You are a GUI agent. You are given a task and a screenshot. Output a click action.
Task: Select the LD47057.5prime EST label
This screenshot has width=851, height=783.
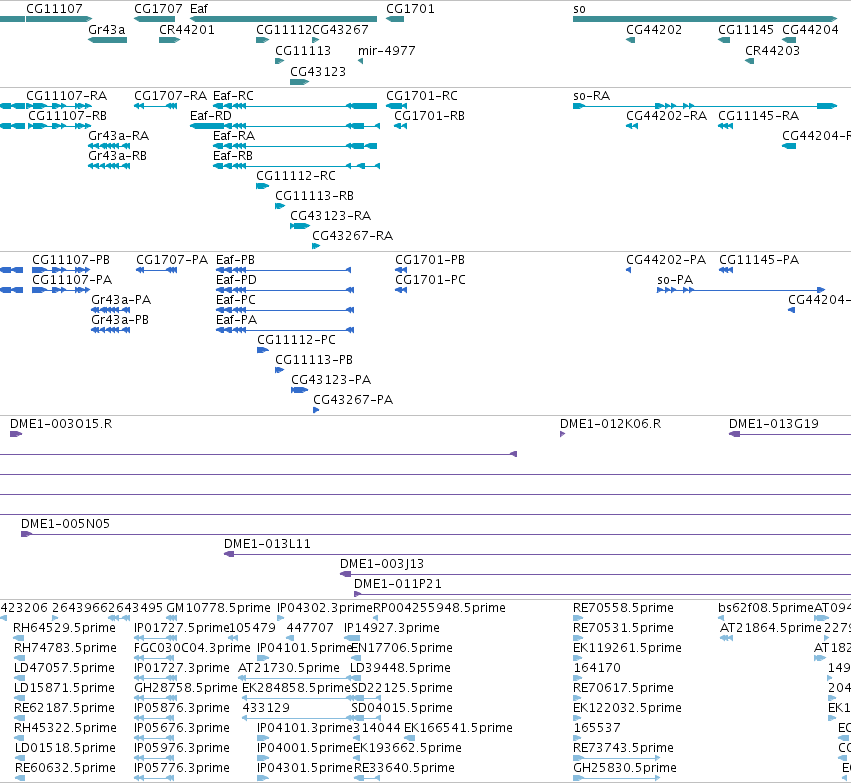coord(64,668)
